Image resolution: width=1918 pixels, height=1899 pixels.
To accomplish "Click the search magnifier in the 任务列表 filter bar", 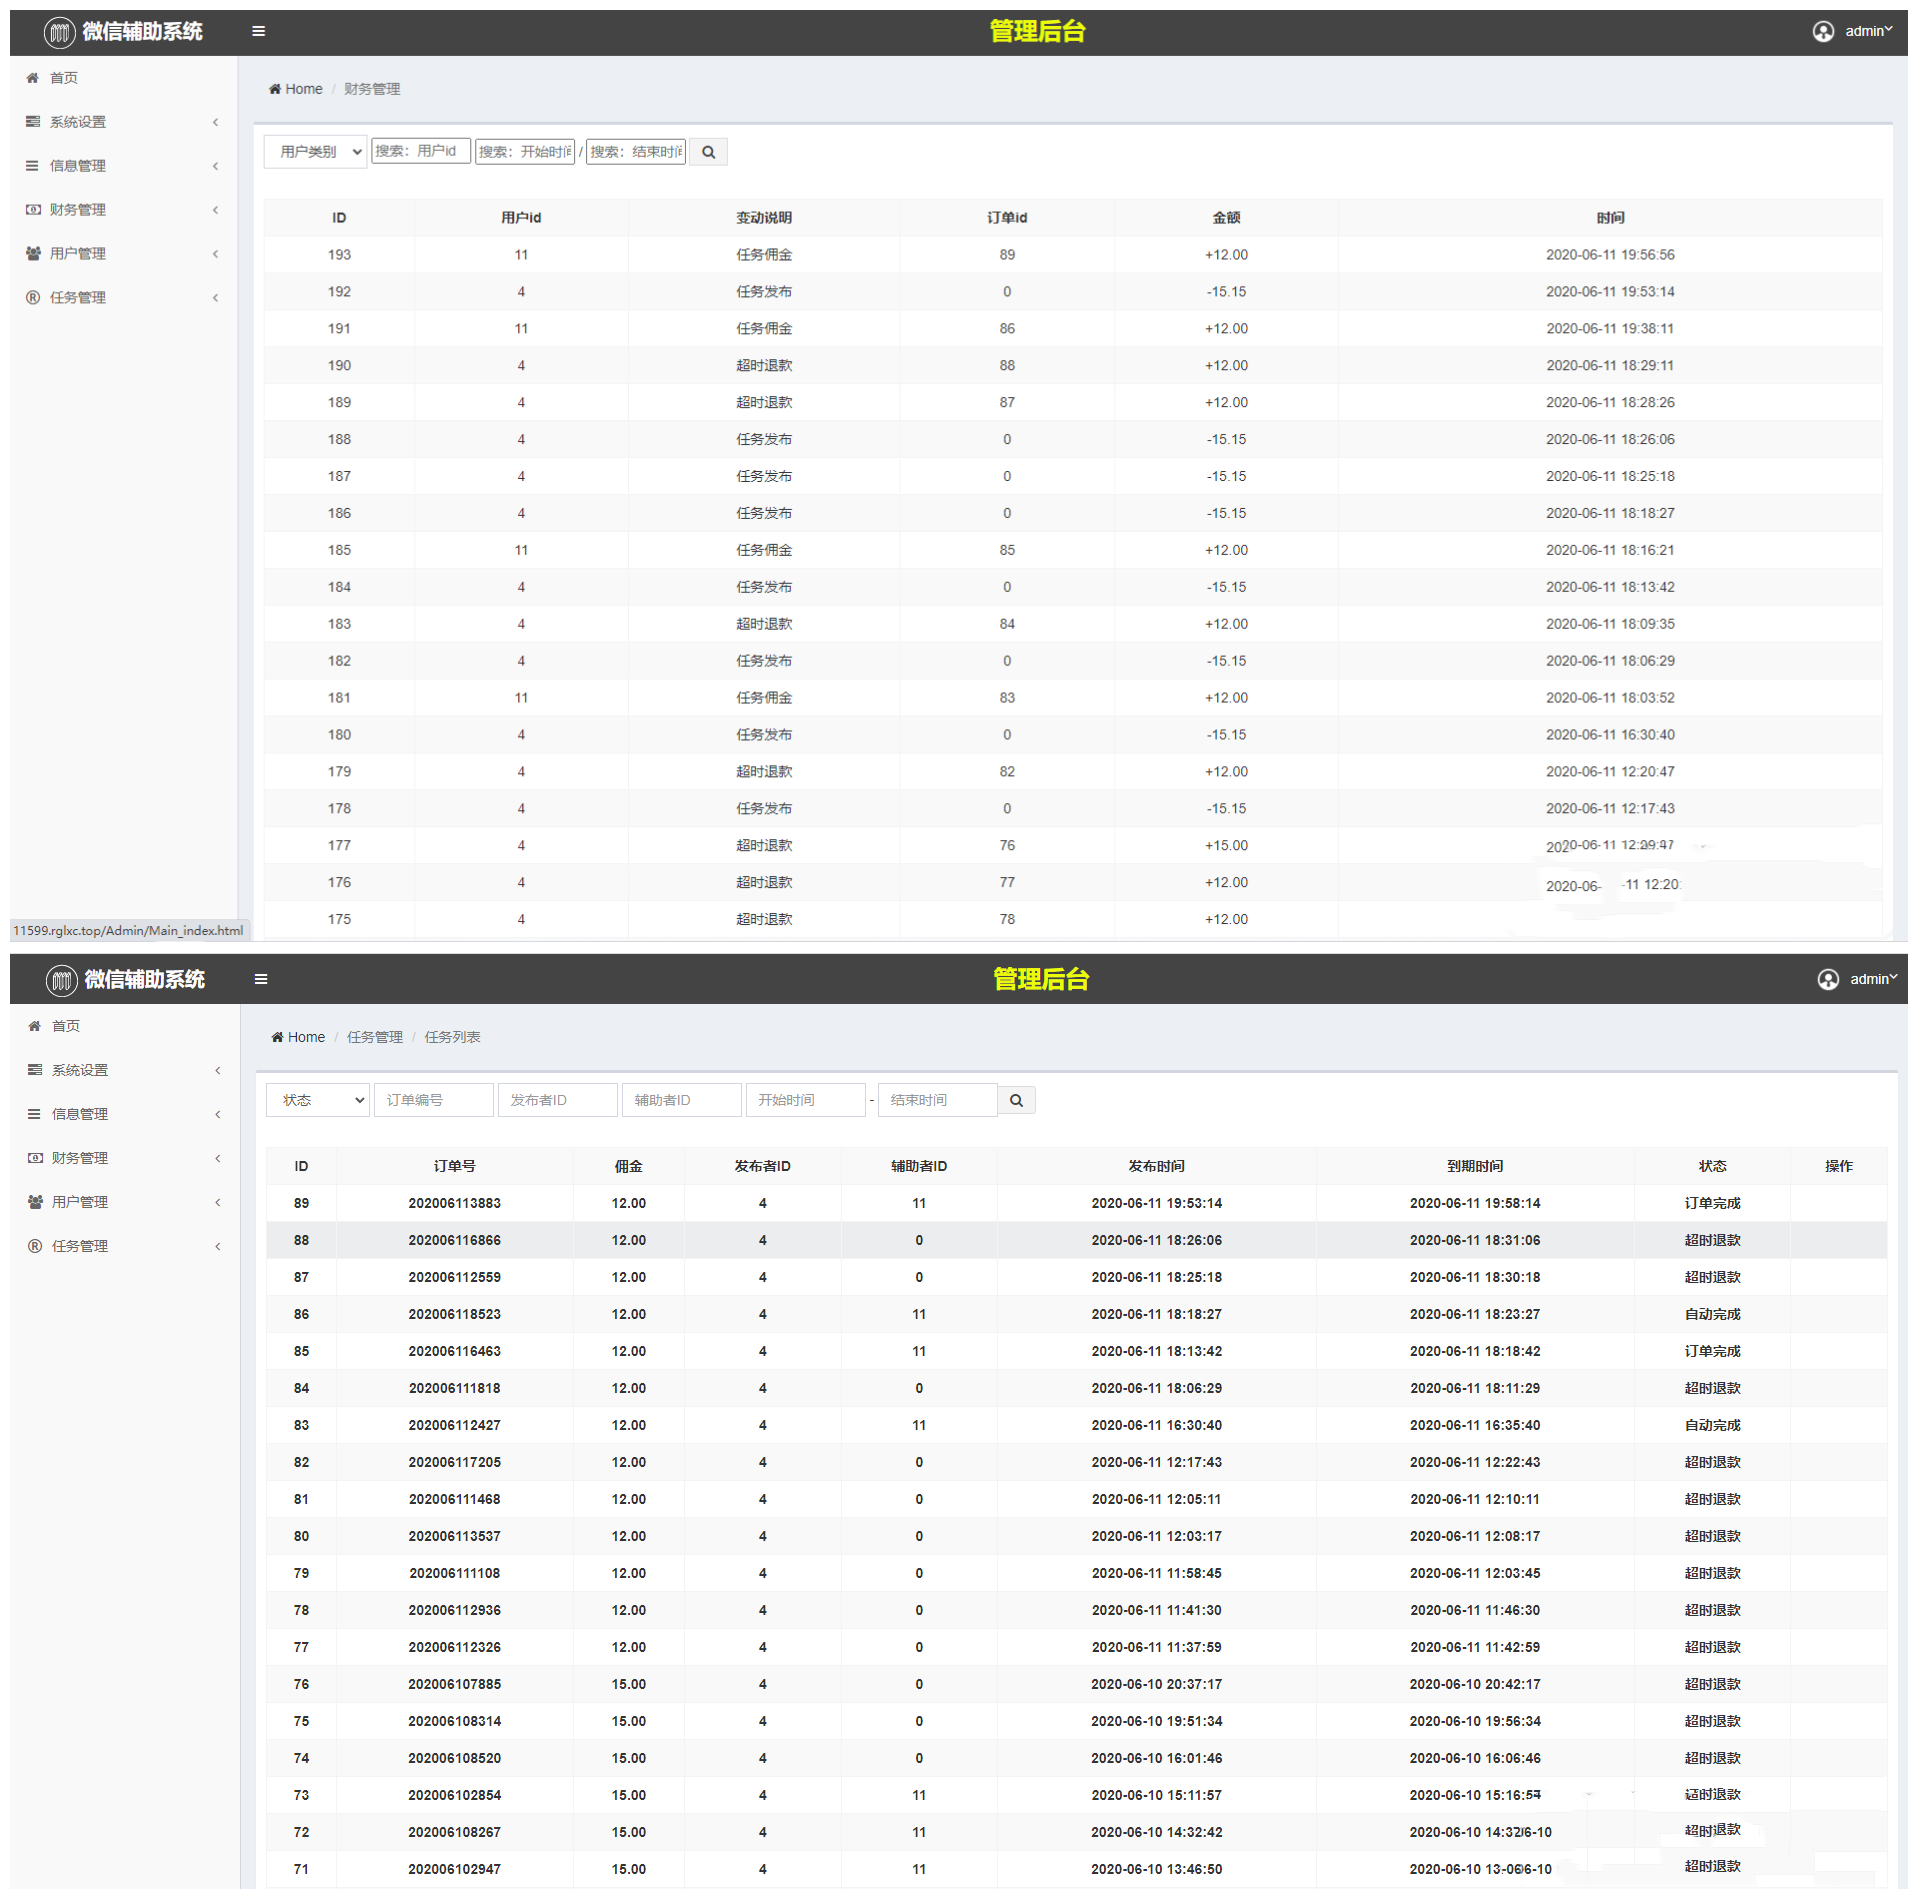I will (x=1016, y=1100).
